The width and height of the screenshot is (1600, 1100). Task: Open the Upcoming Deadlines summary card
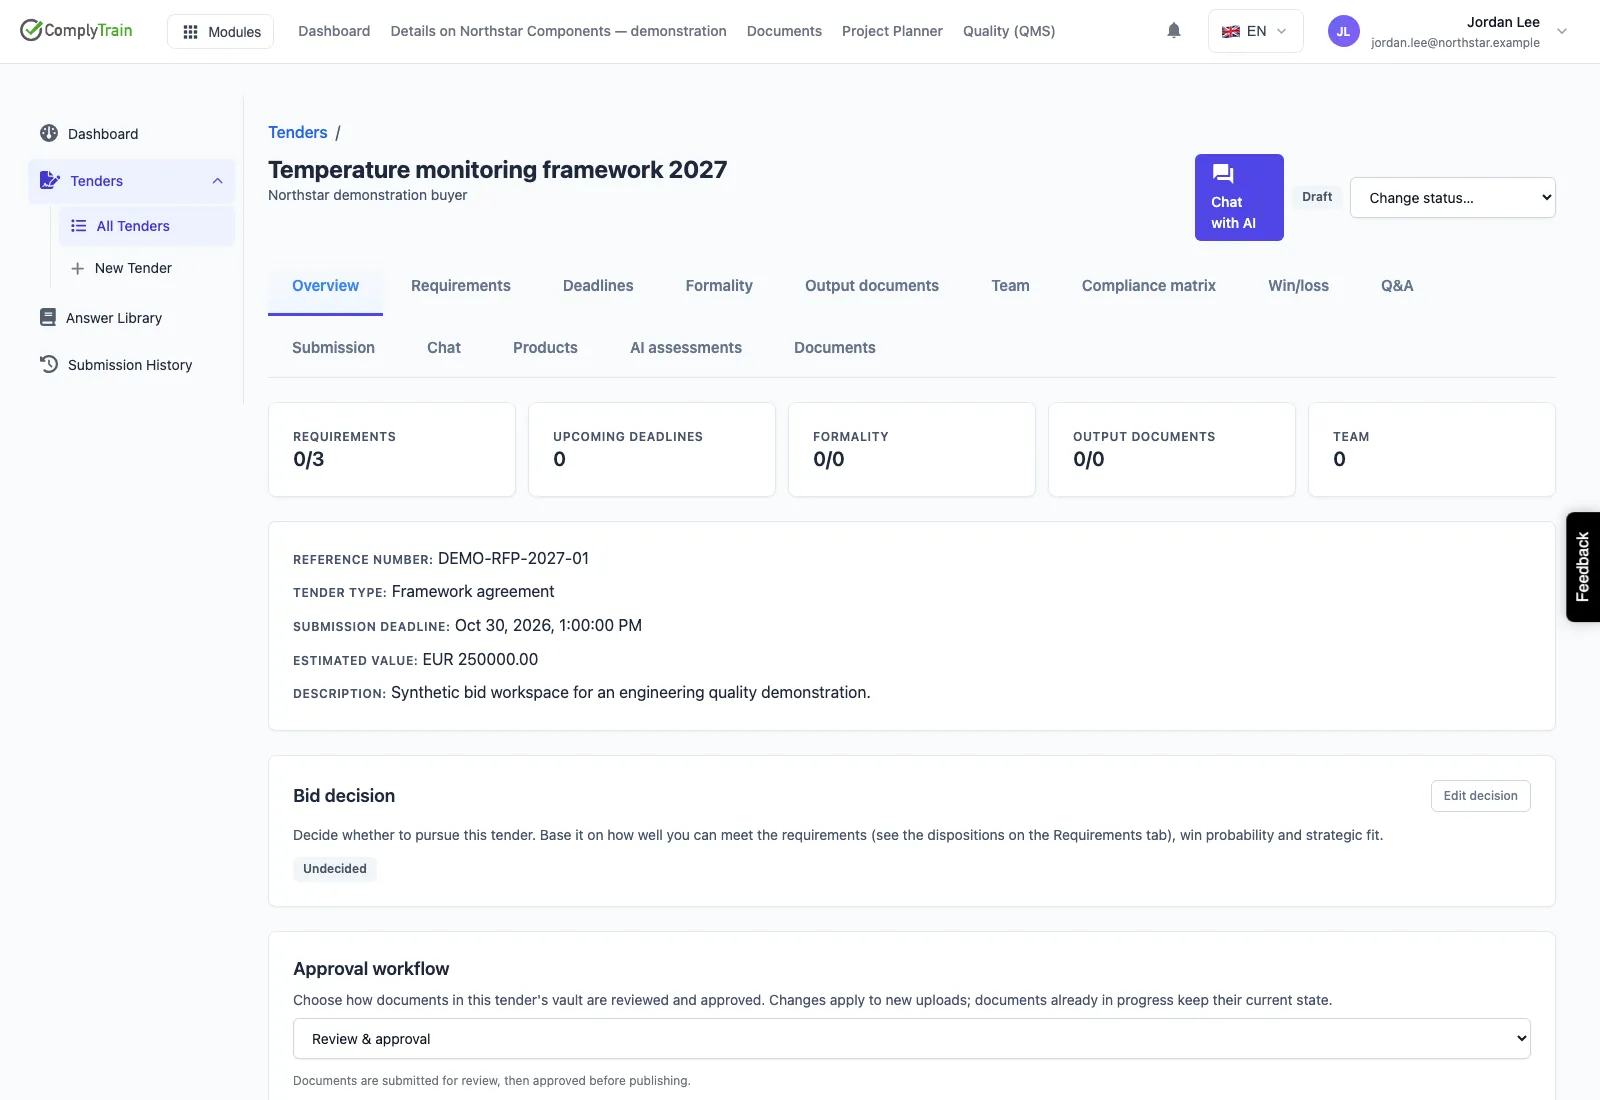(x=652, y=449)
